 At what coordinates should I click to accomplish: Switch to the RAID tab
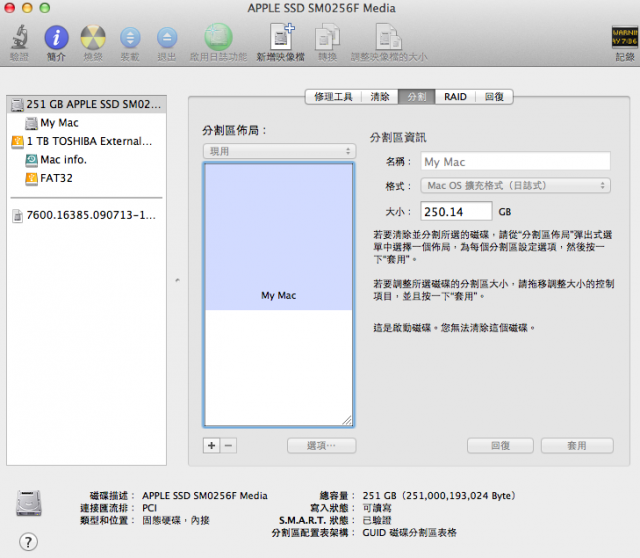pos(455,97)
